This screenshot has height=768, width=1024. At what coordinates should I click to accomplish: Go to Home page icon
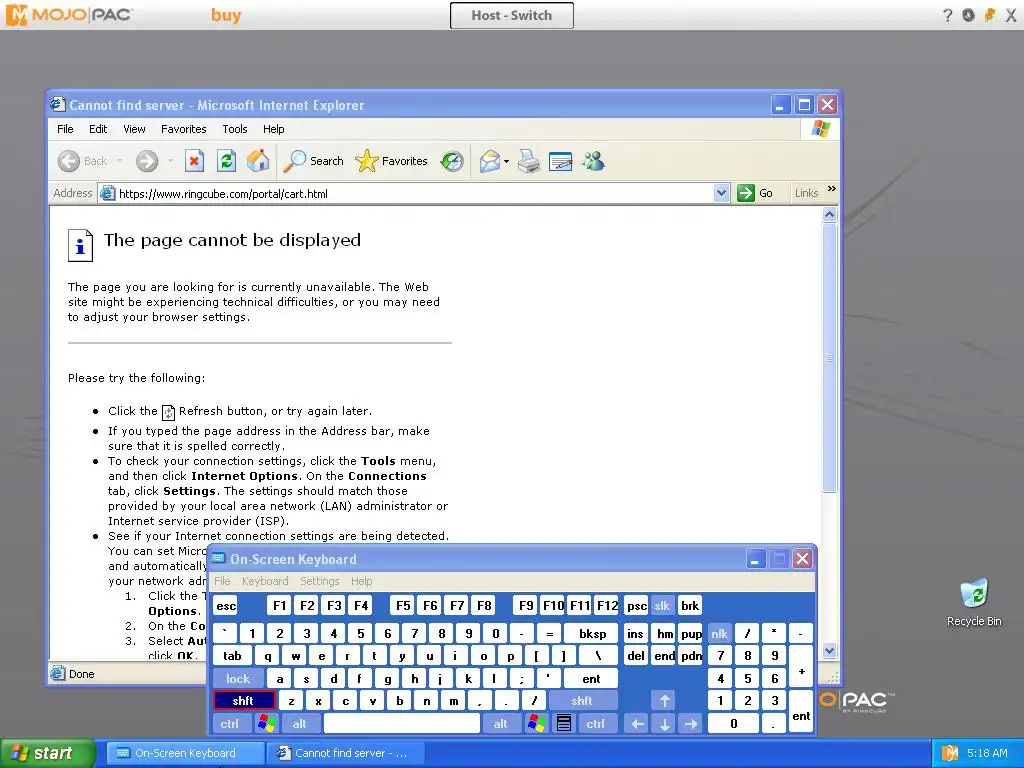(258, 161)
